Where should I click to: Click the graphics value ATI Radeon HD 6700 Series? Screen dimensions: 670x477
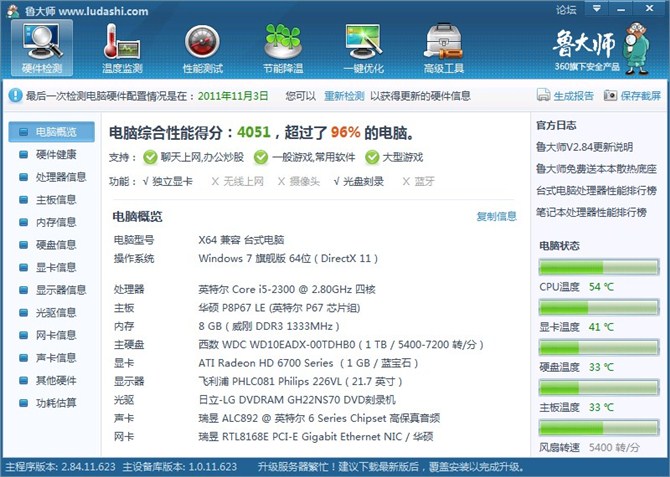(x=308, y=363)
